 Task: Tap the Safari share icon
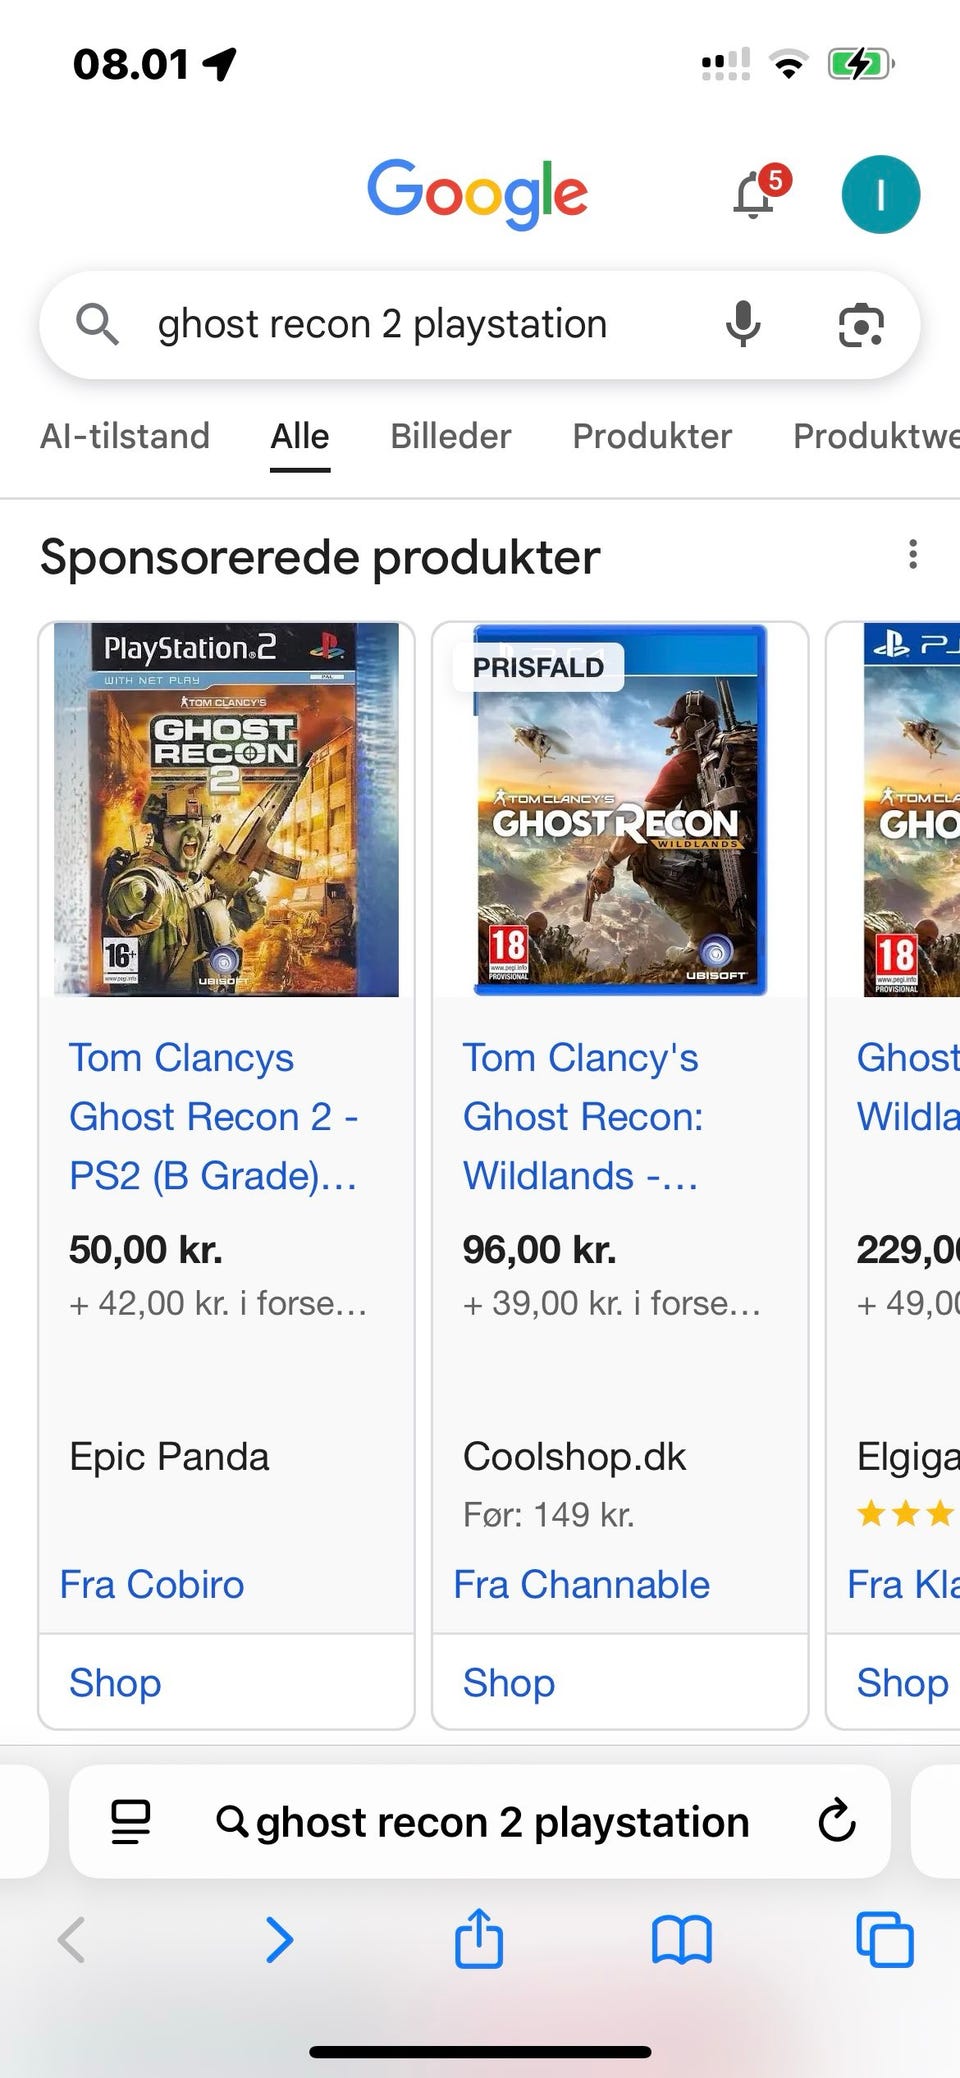(479, 1939)
